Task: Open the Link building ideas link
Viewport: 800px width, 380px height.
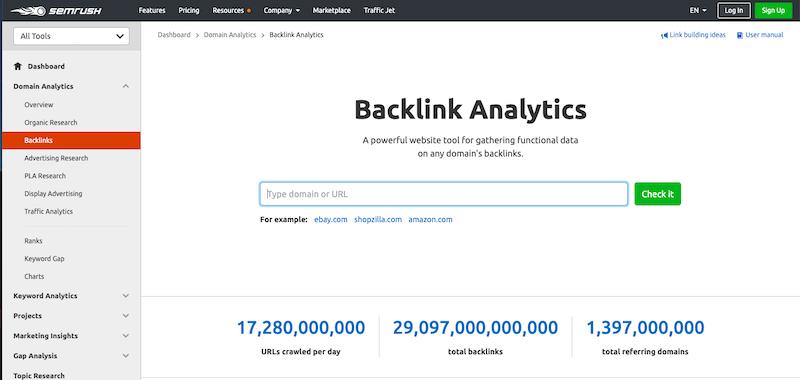Action: [x=697, y=35]
